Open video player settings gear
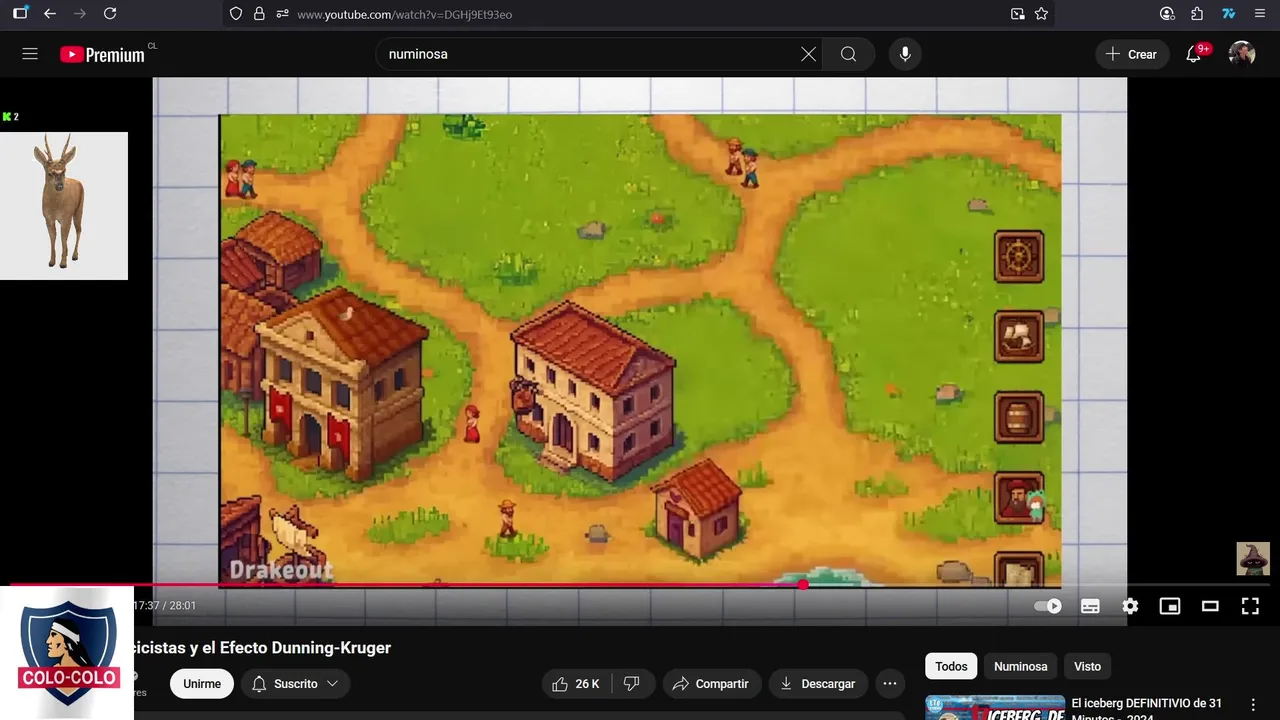This screenshot has width=1280, height=720. tap(1130, 606)
